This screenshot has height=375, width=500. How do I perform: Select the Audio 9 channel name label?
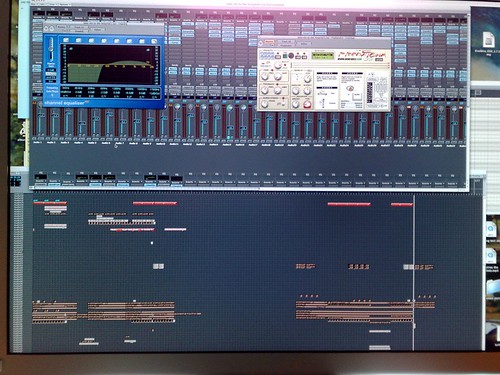pos(147,143)
